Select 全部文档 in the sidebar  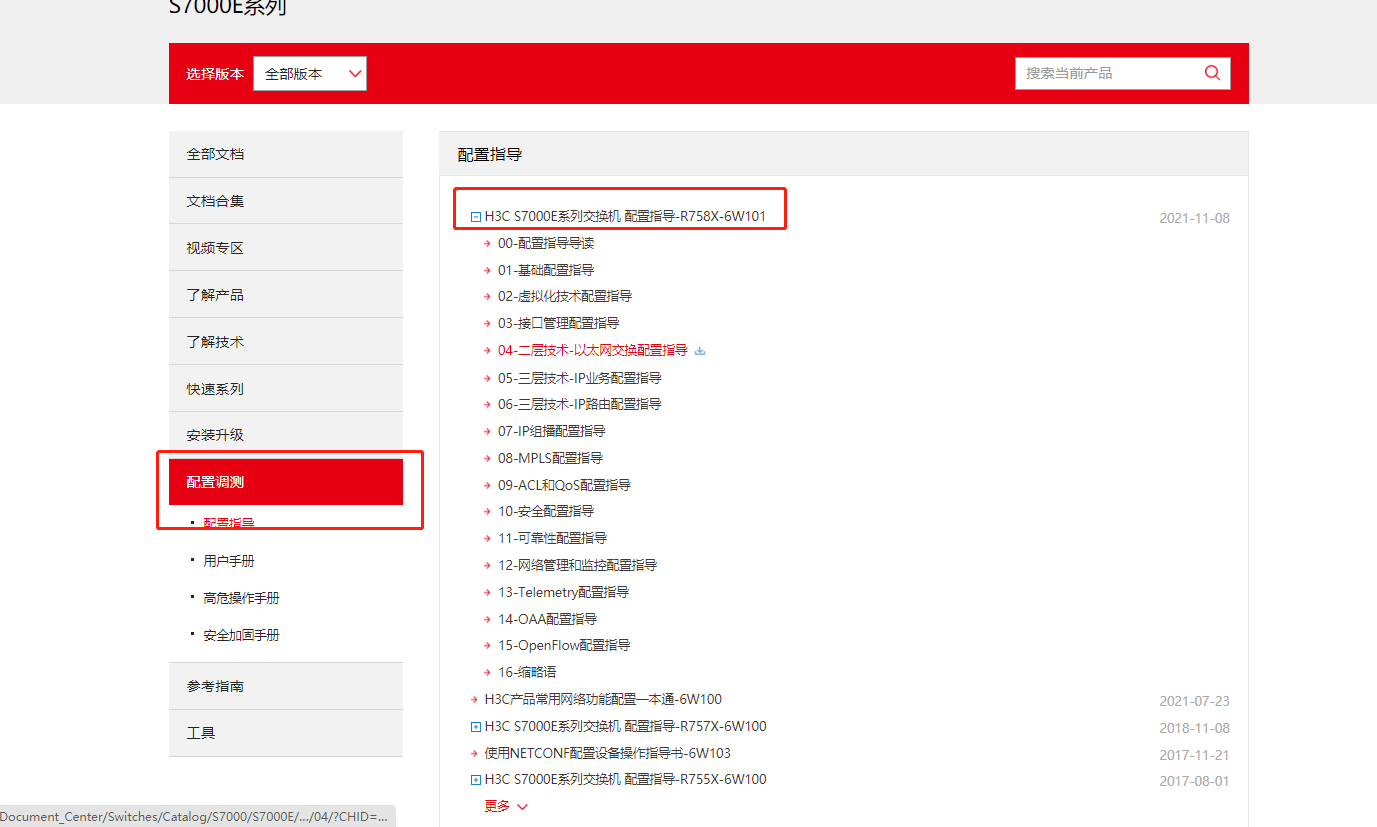(286, 154)
